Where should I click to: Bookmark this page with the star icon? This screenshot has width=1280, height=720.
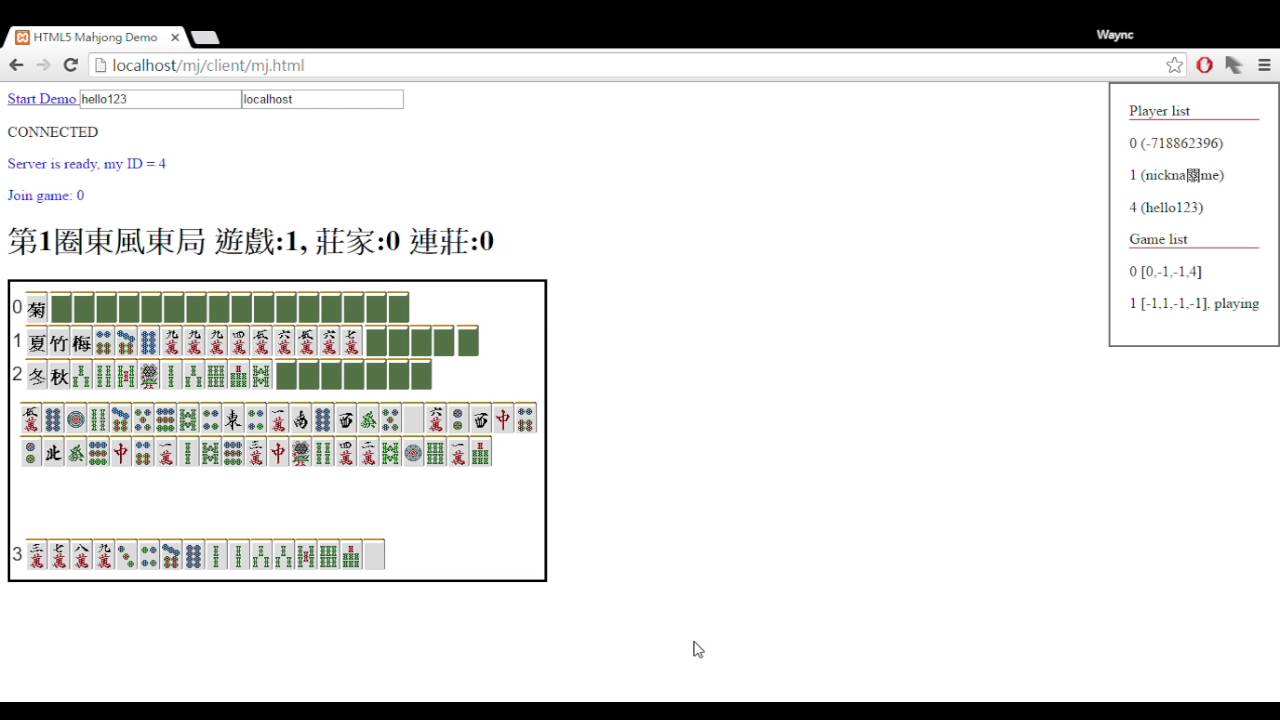tap(1174, 65)
